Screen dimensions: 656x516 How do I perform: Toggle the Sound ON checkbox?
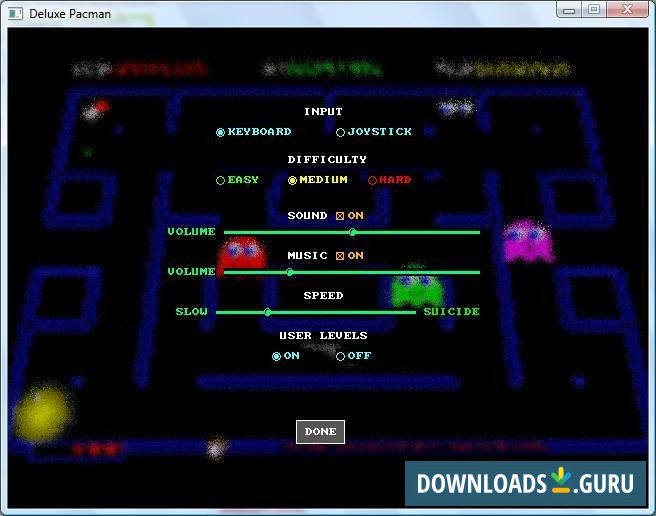pyautogui.click(x=340, y=216)
